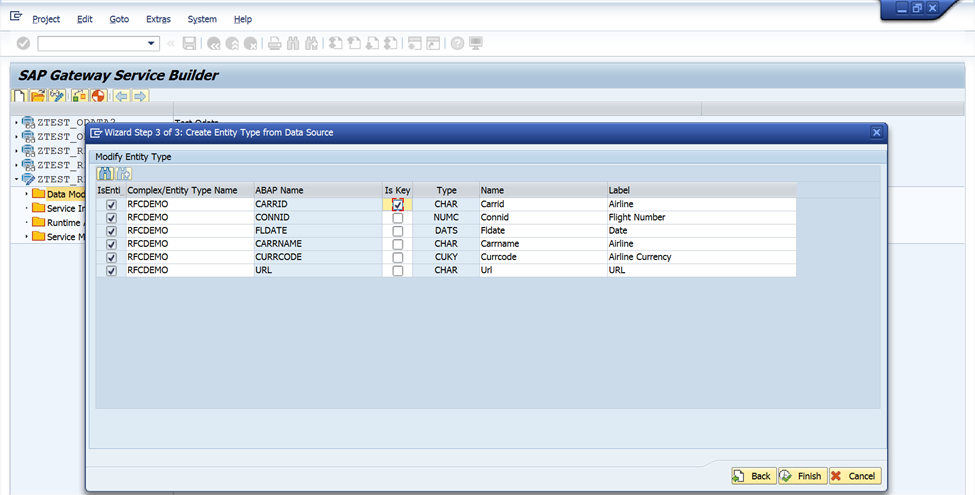Screen dimensions: 975x495
Task: Click the Generate Shortcut icon
Action: pyautogui.click(x=433, y=44)
